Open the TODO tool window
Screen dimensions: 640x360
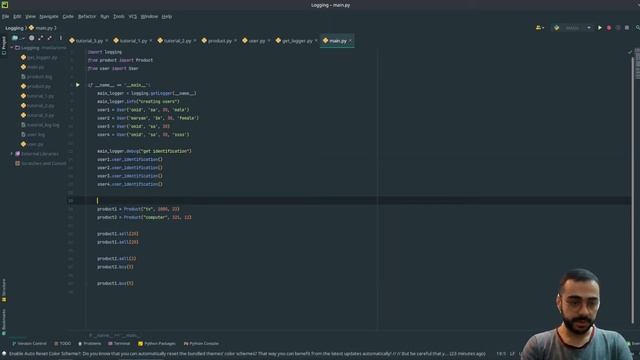62,344
